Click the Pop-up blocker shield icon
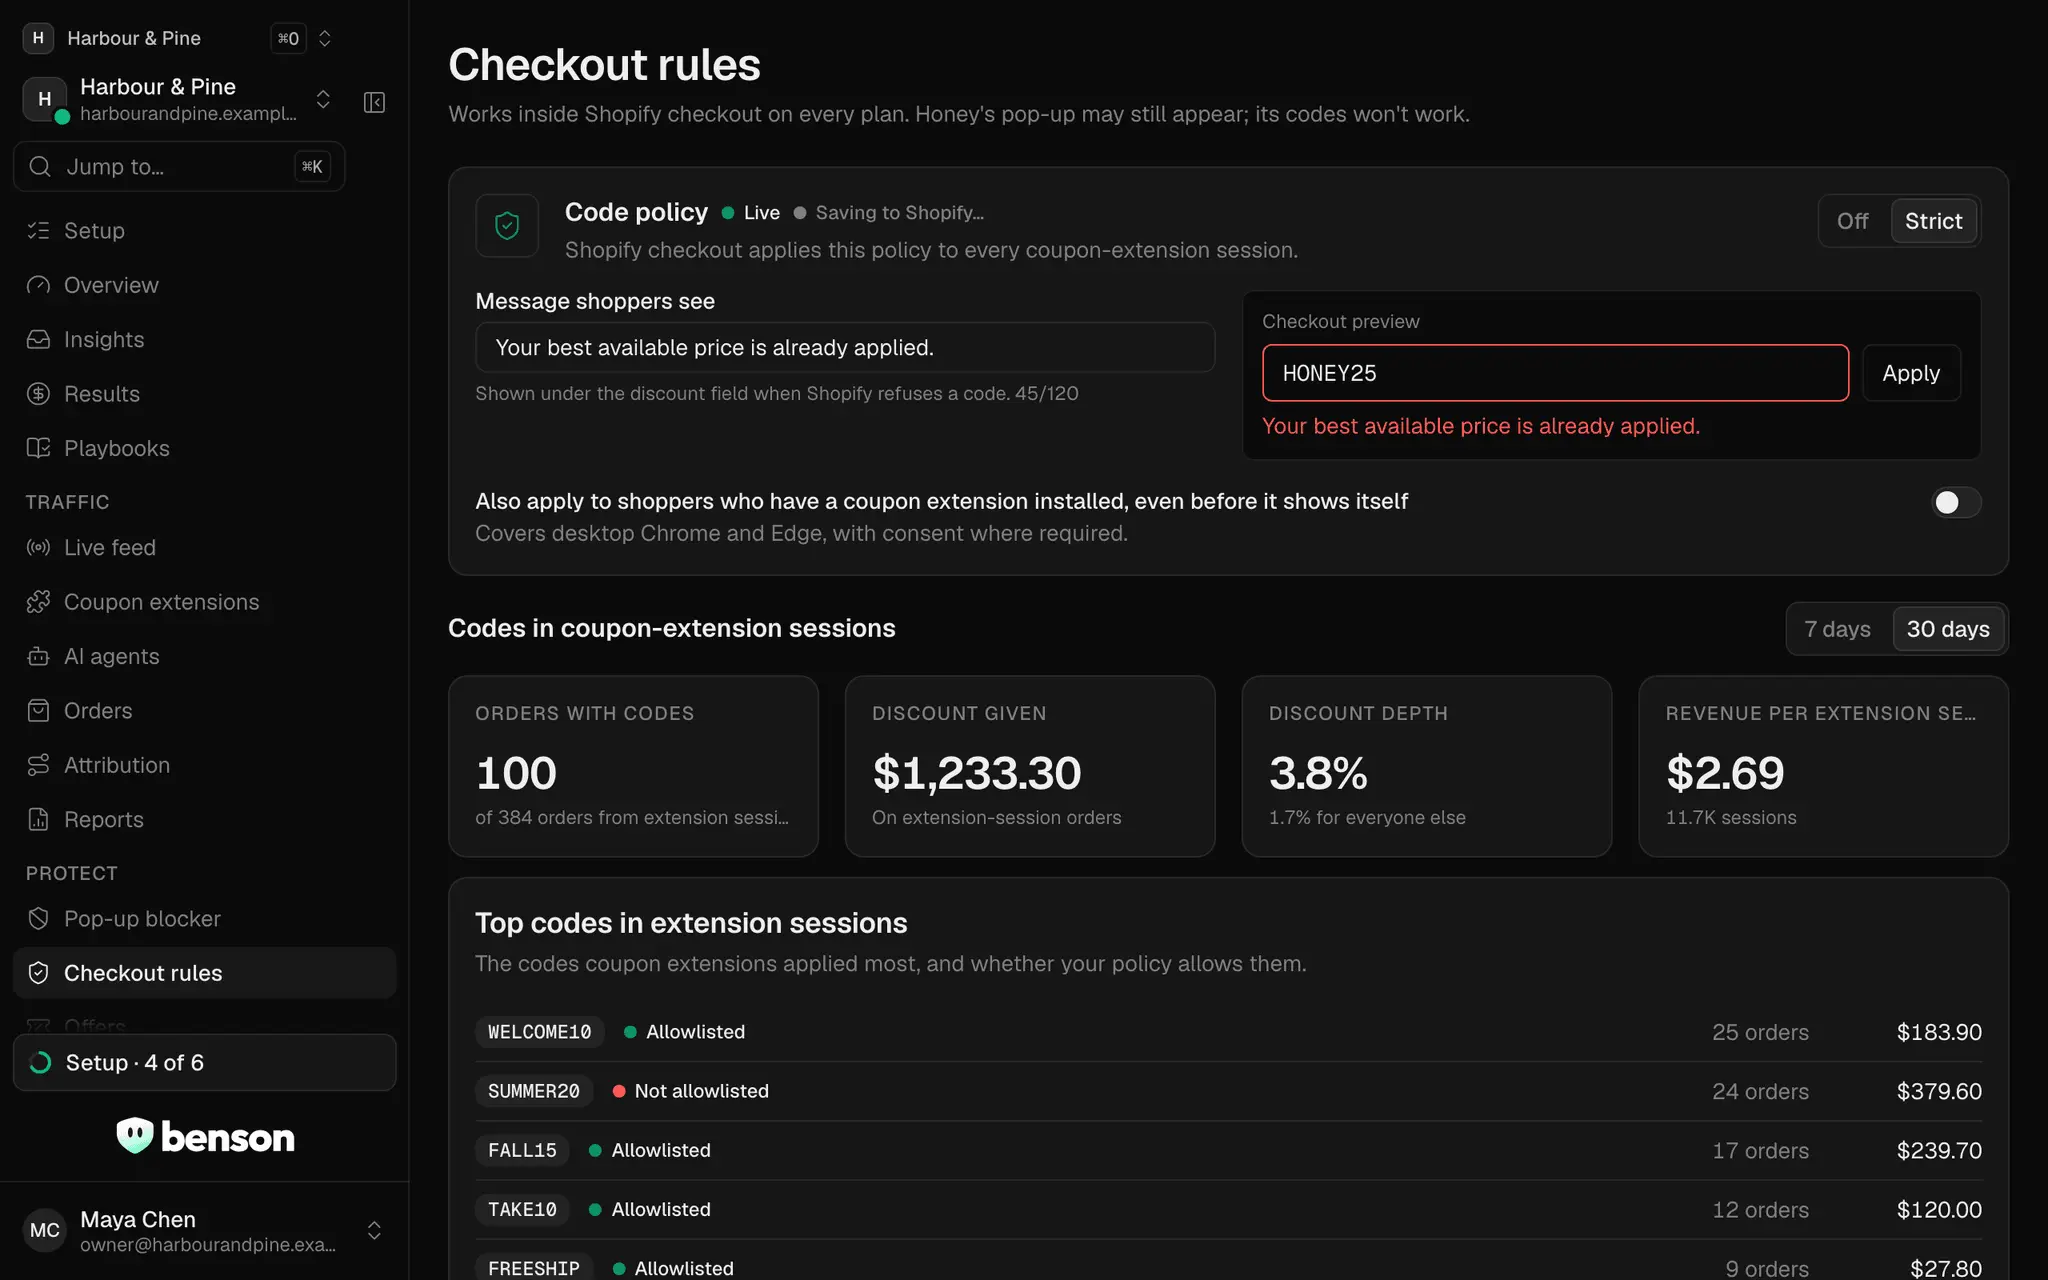This screenshot has height=1280, width=2048. pyautogui.click(x=38, y=919)
